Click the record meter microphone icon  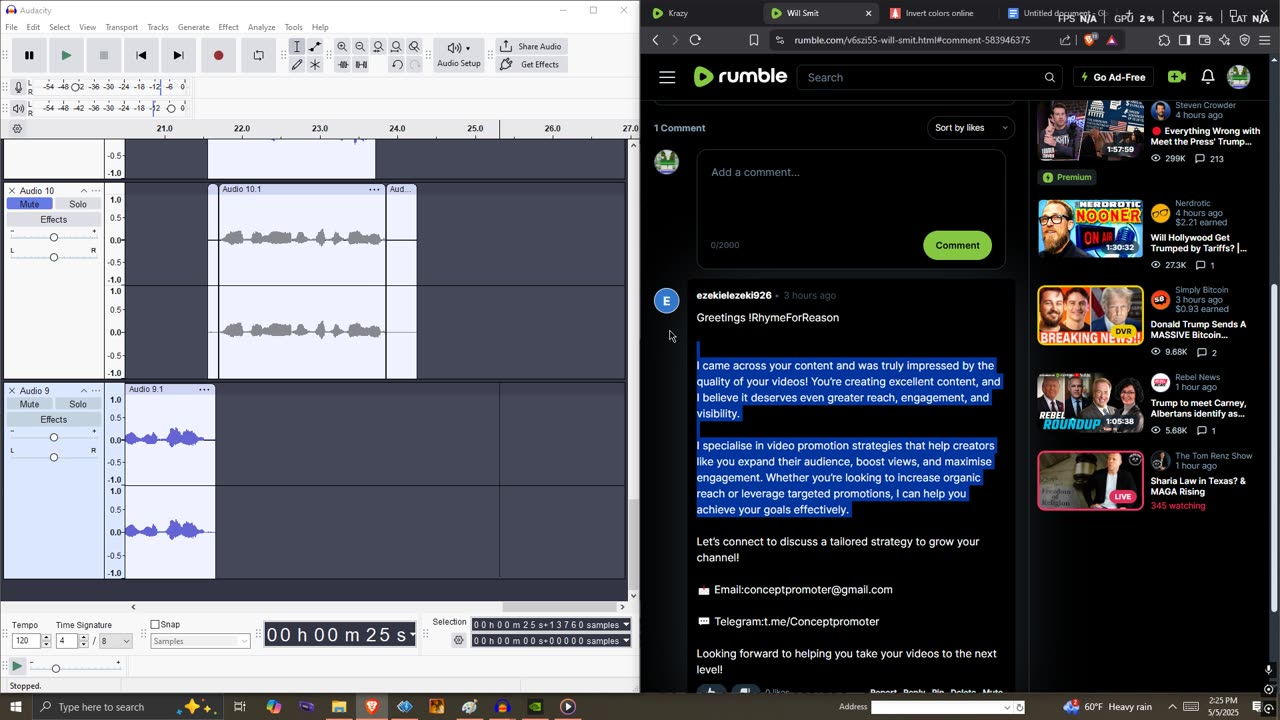18,87
